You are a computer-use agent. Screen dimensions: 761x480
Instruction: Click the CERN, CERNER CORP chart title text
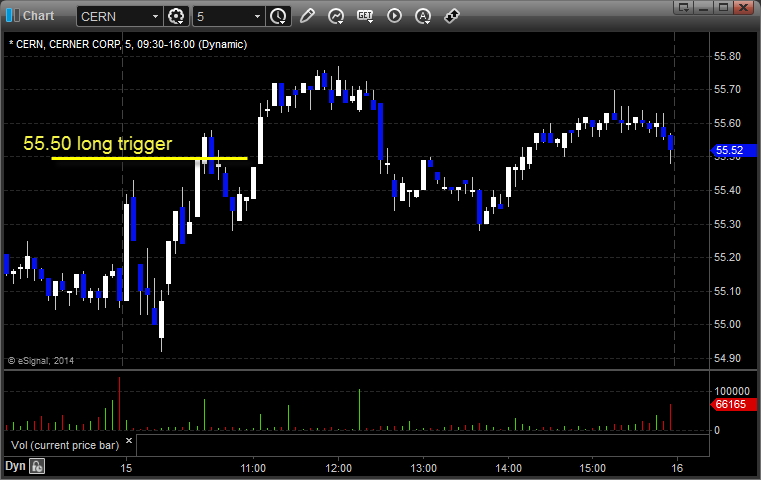tap(128, 44)
